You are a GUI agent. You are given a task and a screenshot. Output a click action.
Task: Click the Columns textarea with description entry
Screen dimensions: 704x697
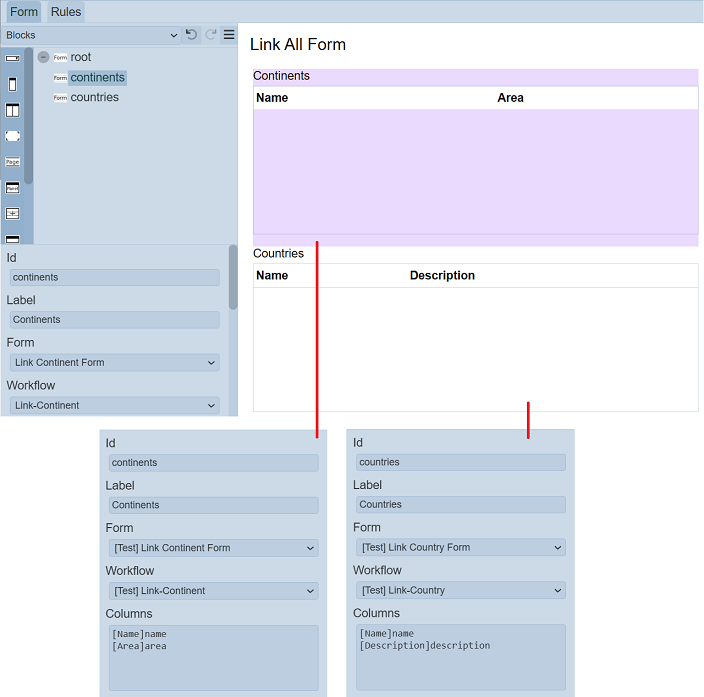click(x=460, y=656)
